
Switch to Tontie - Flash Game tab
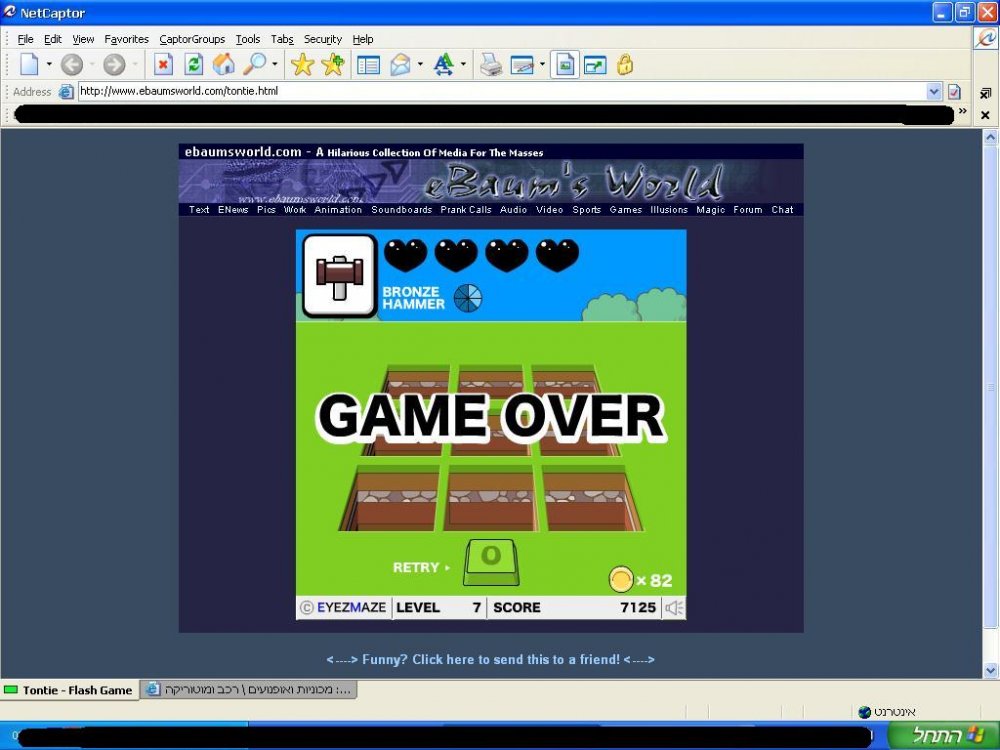(x=70, y=690)
